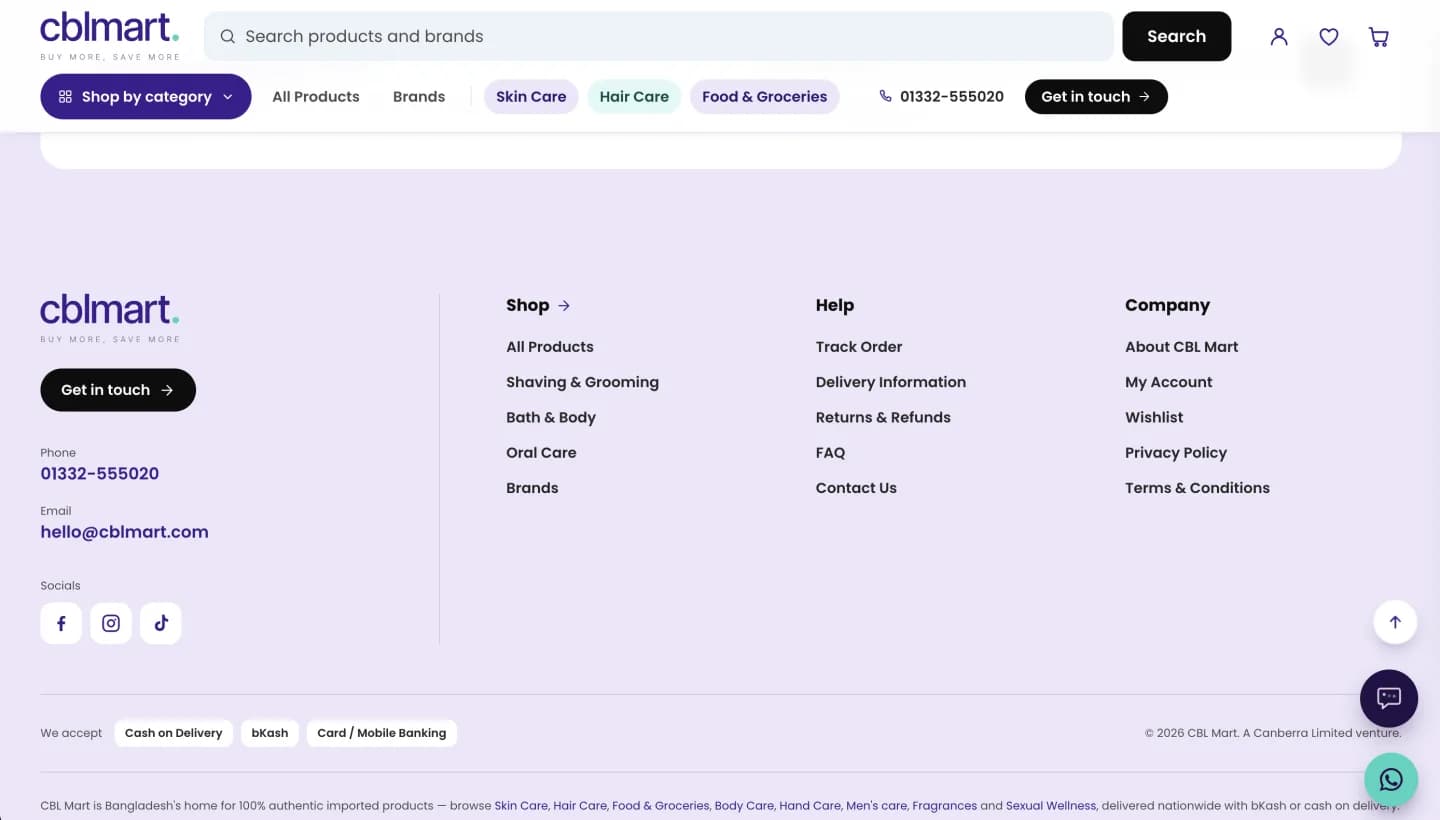Viewport: 1440px width, 820px height.
Task: Open Brands in the navigation bar
Action: tap(419, 97)
